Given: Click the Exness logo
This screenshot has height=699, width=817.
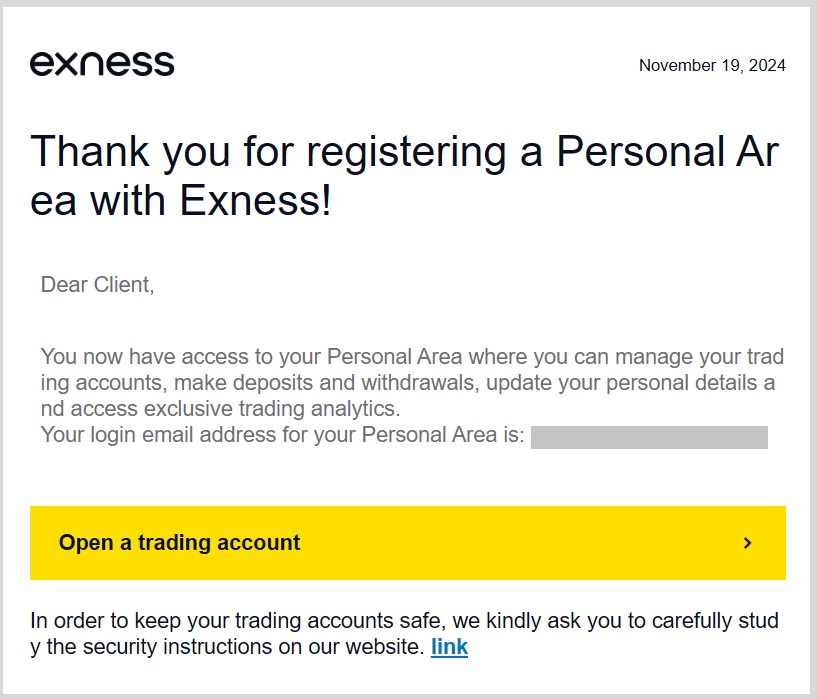Looking at the screenshot, I should pyautogui.click(x=102, y=63).
